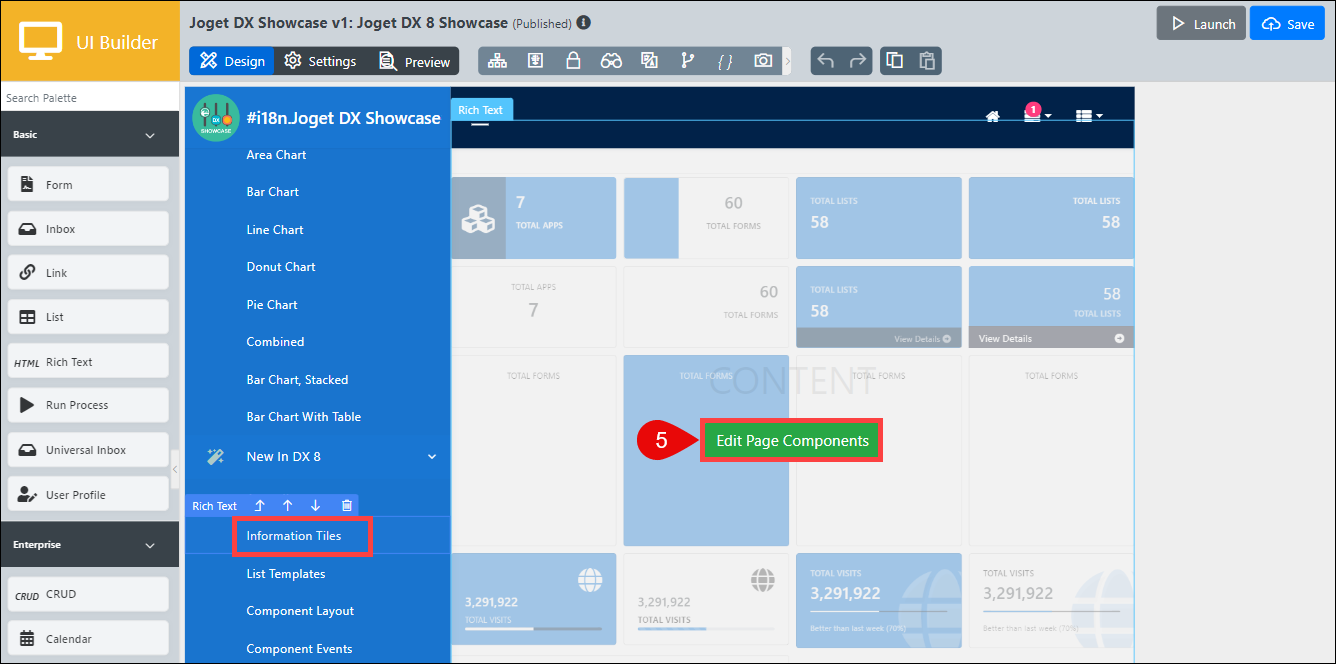Click the Launch button

[x=1201, y=23]
